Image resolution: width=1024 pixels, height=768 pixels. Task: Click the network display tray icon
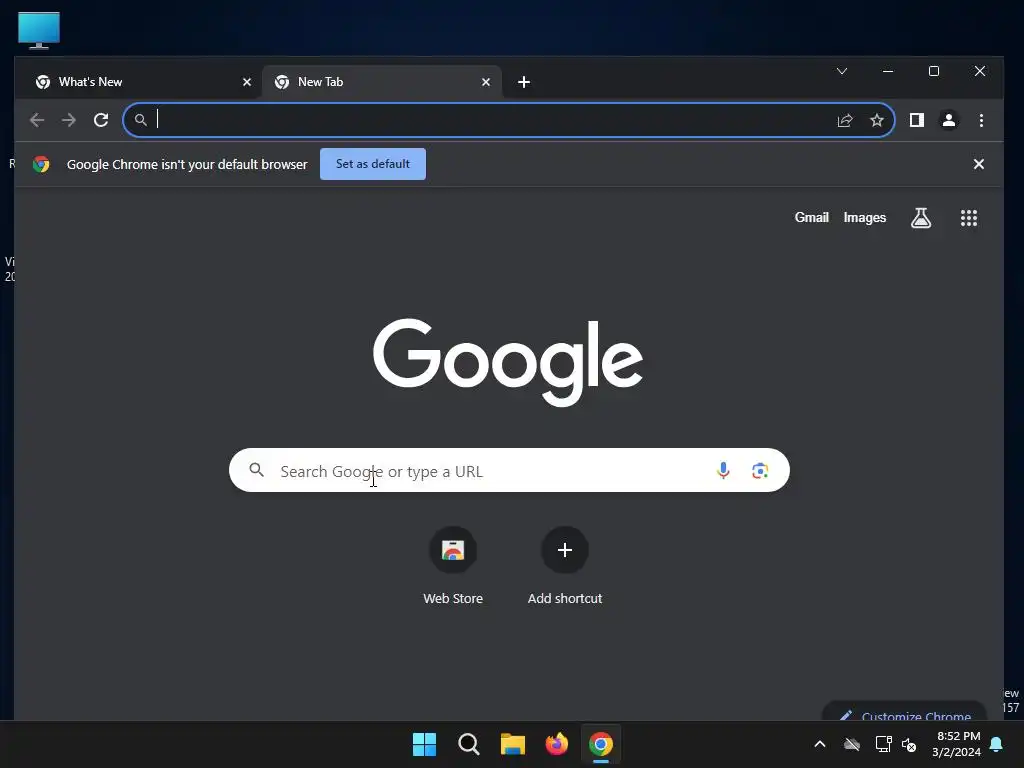tap(883, 744)
